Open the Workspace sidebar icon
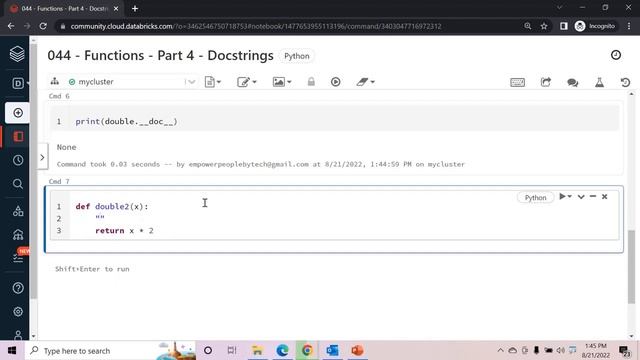This screenshot has width=640, height=360. tap(18, 136)
